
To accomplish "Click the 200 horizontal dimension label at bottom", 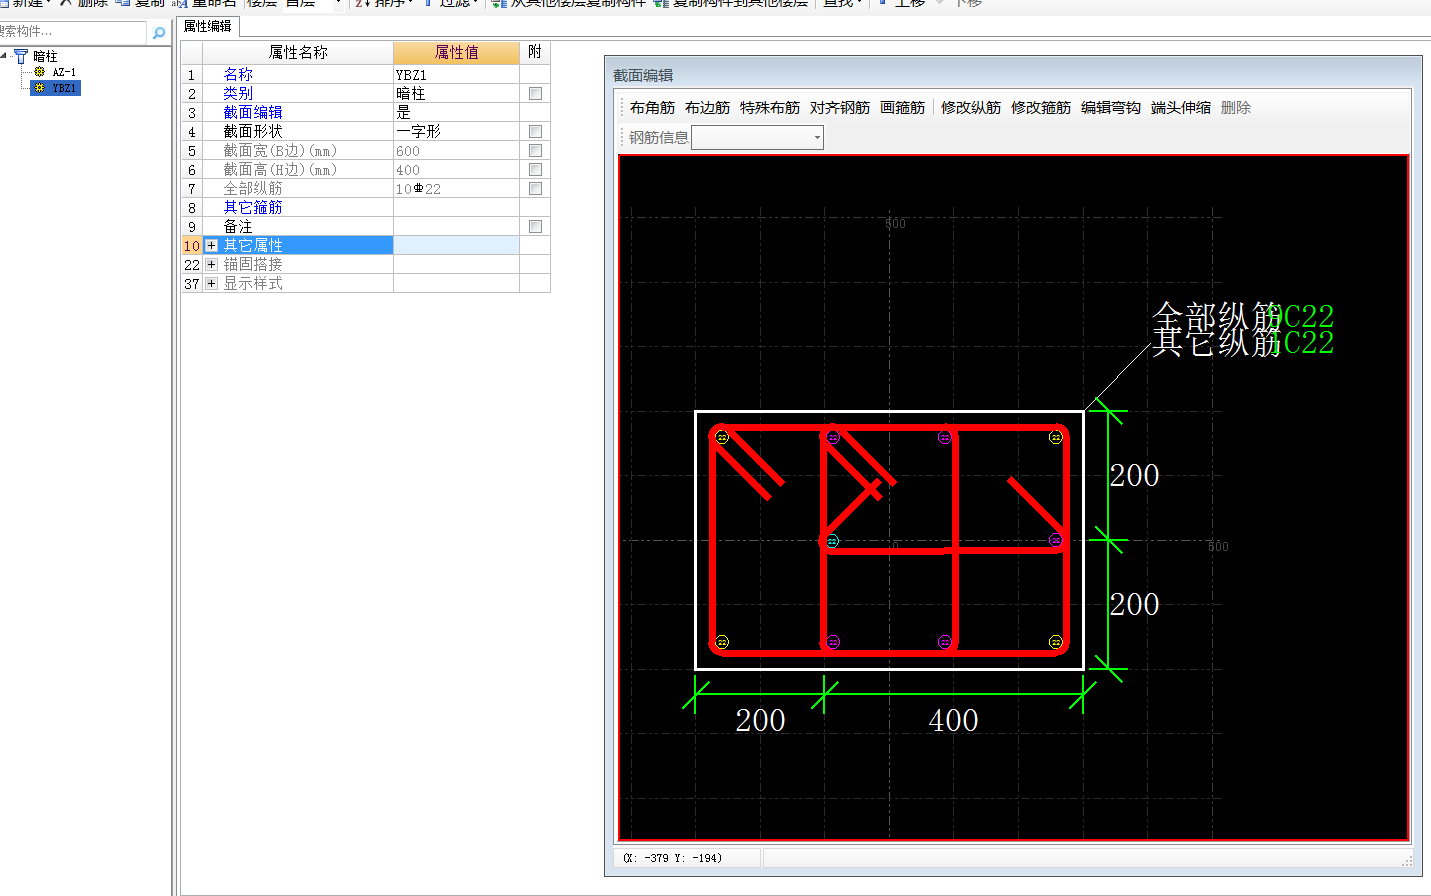I will (760, 720).
